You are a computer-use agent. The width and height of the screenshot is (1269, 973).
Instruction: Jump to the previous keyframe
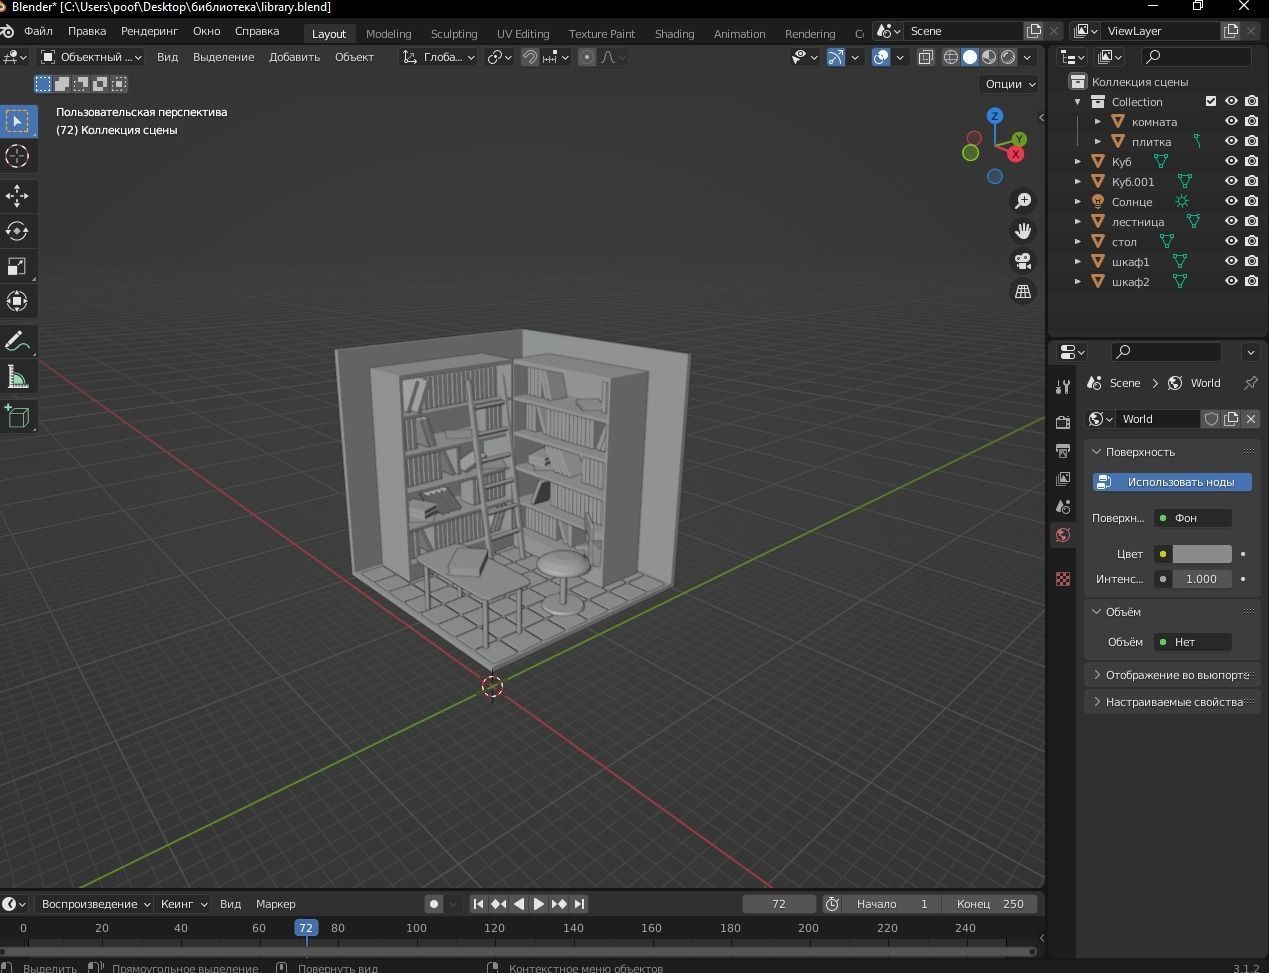[498, 904]
